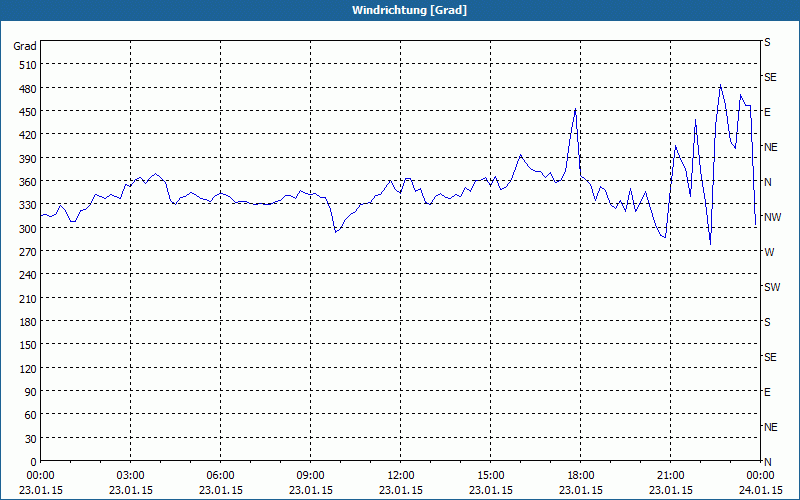Click the 03:00 time axis label
This screenshot has width=800, height=500.
[x=131, y=475]
